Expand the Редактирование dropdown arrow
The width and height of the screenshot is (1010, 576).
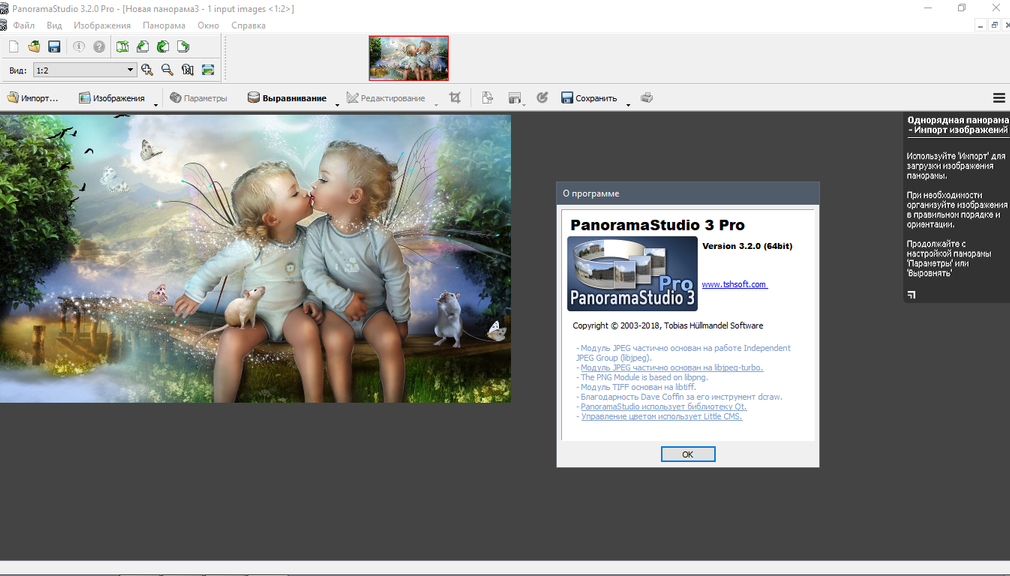pos(436,104)
